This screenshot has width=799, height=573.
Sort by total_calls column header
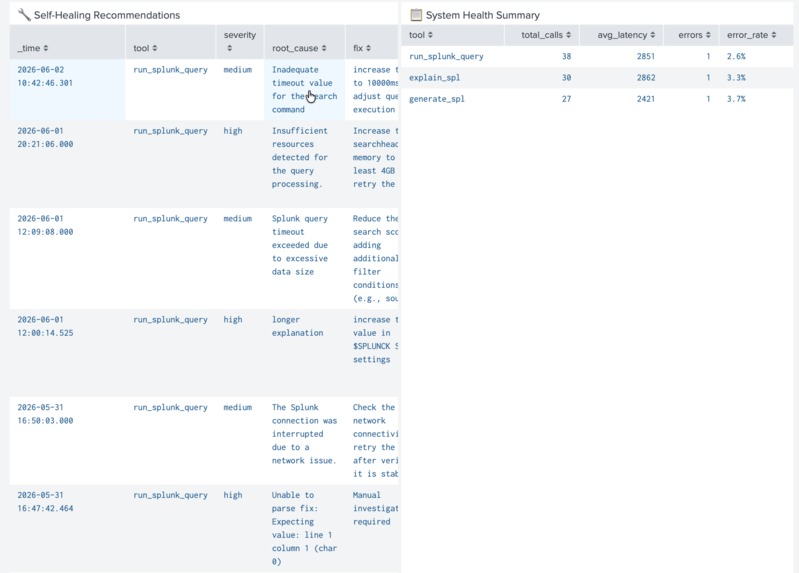click(546, 35)
